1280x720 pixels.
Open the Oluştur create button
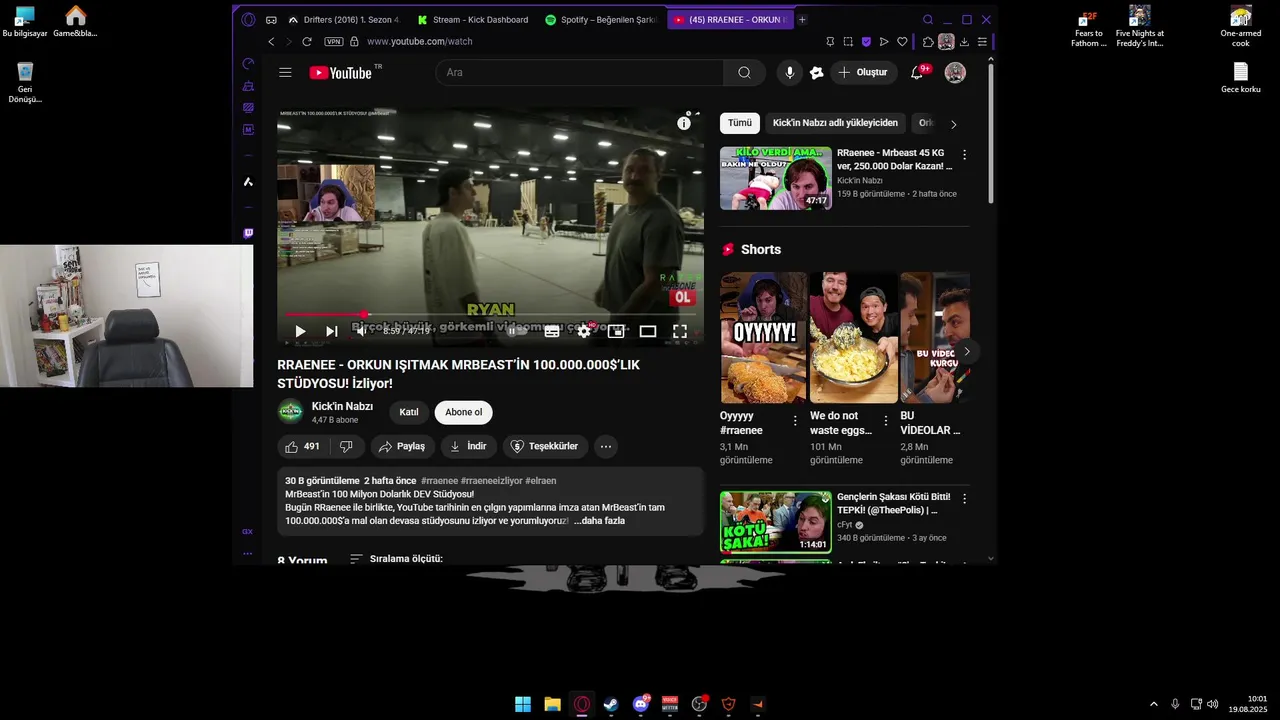point(864,72)
